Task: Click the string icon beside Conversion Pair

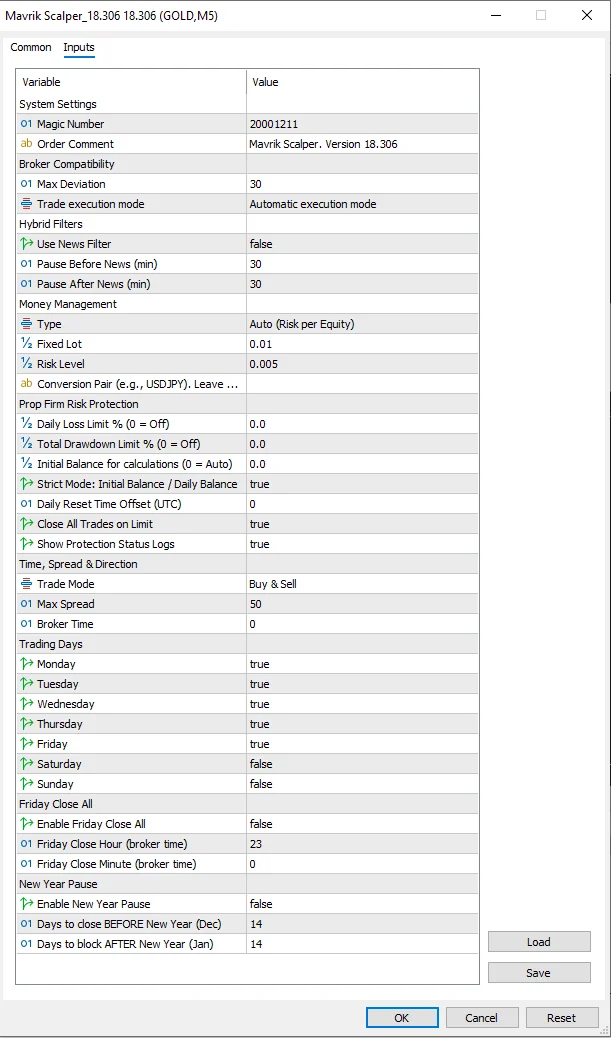Action: 26,384
